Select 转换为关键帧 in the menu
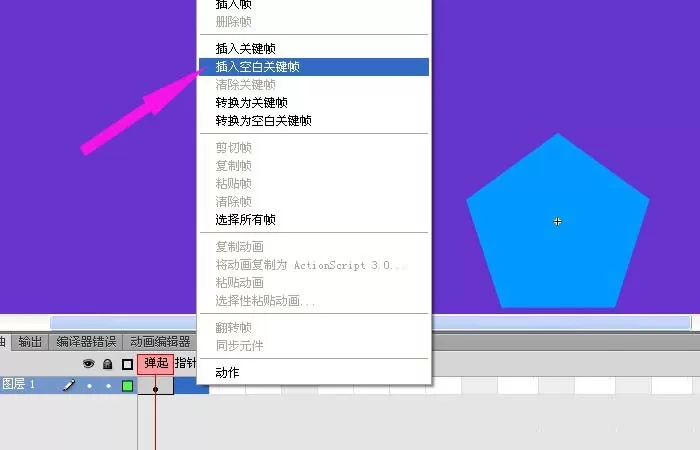The image size is (700, 450). pyautogui.click(x=314, y=103)
